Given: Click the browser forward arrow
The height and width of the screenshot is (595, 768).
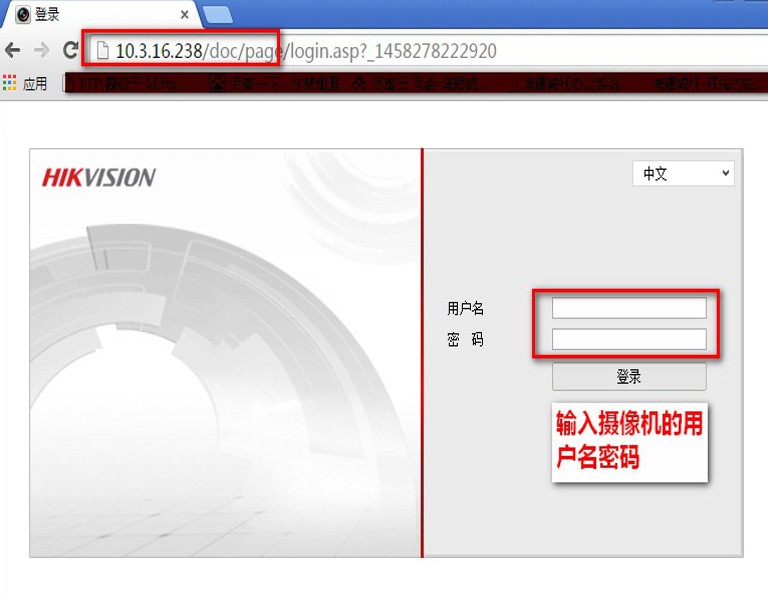Looking at the screenshot, I should pyautogui.click(x=42, y=50).
